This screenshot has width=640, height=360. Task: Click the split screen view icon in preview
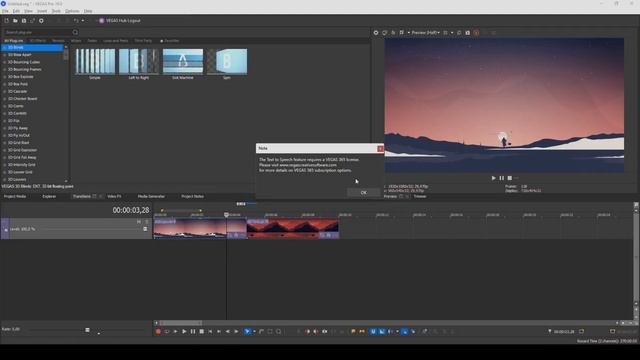[402, 33]
